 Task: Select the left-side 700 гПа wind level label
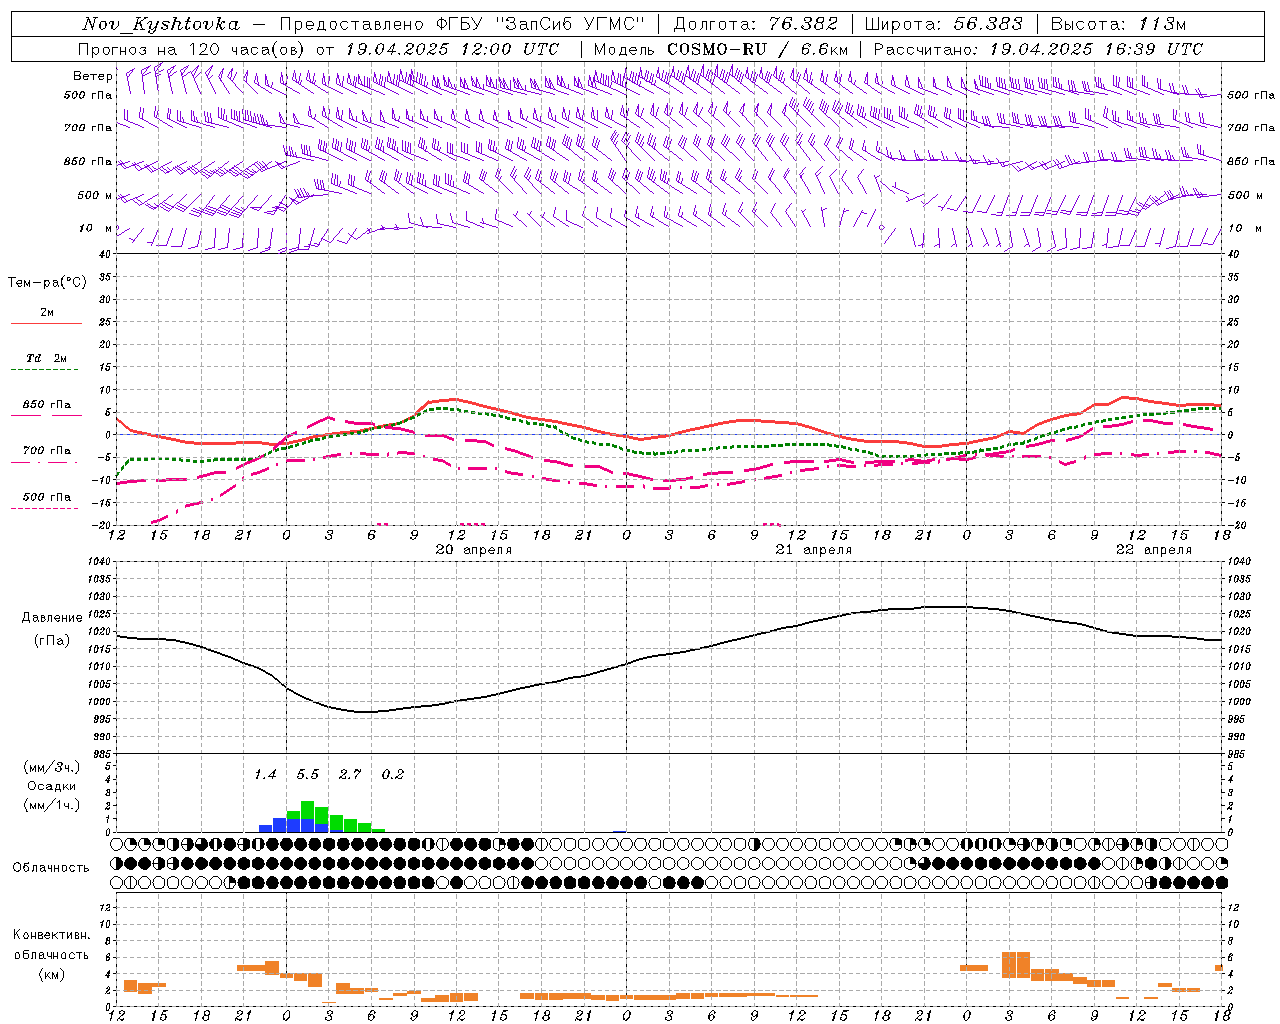pos(88,128)
